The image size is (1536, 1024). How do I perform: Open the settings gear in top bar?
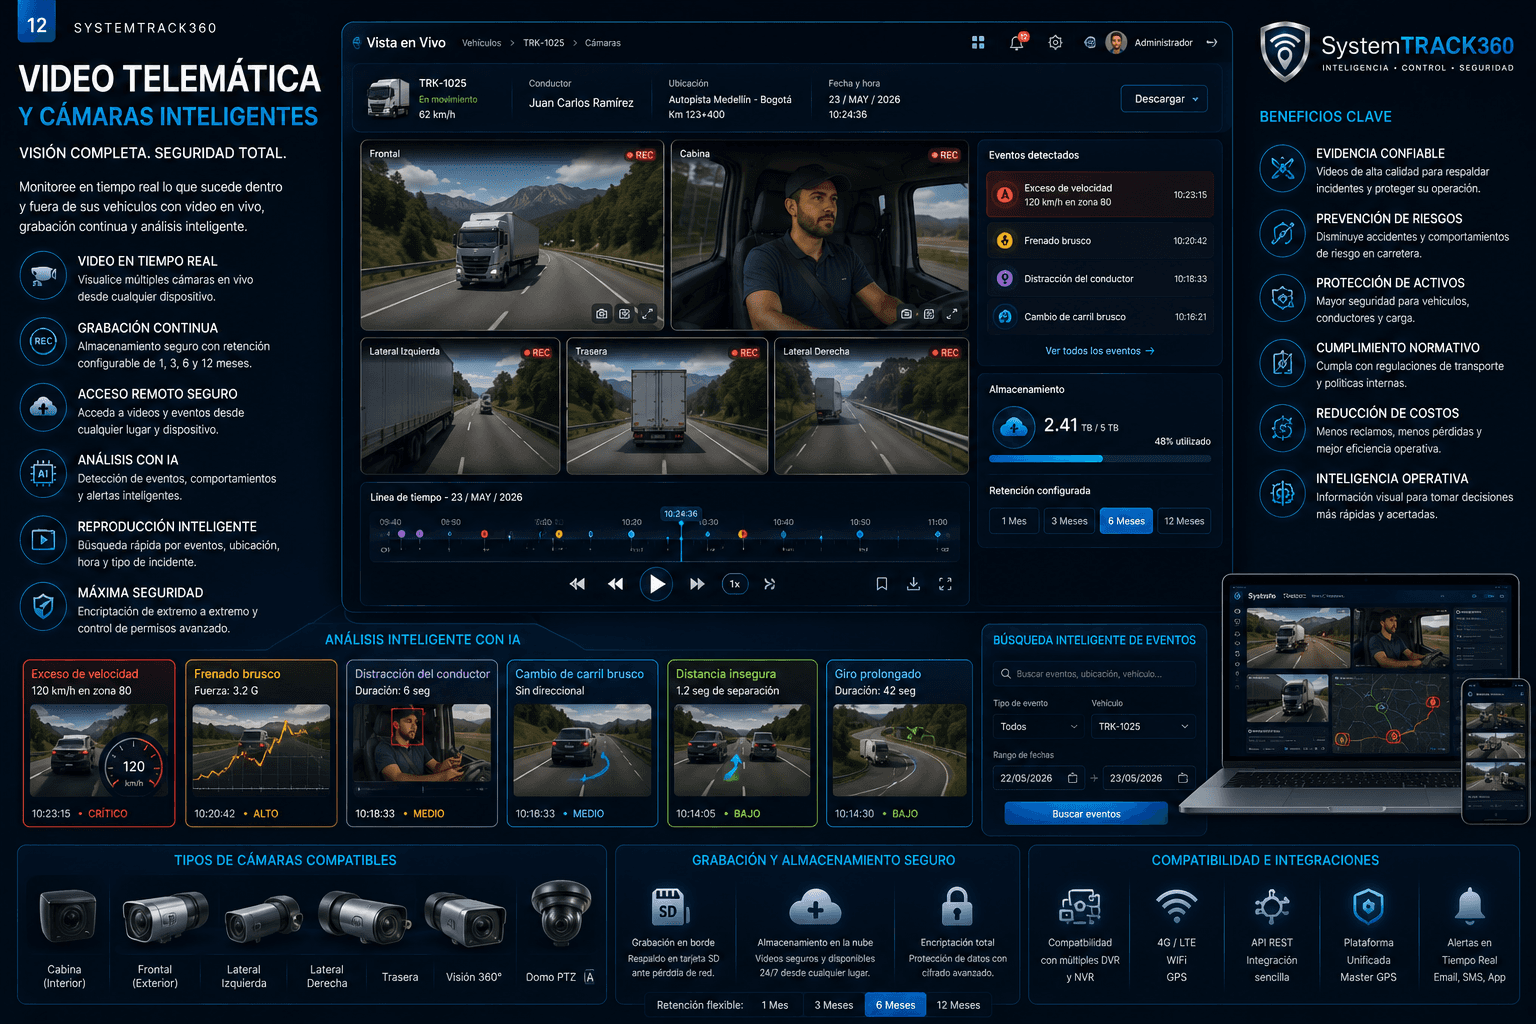coord(1055,42)
